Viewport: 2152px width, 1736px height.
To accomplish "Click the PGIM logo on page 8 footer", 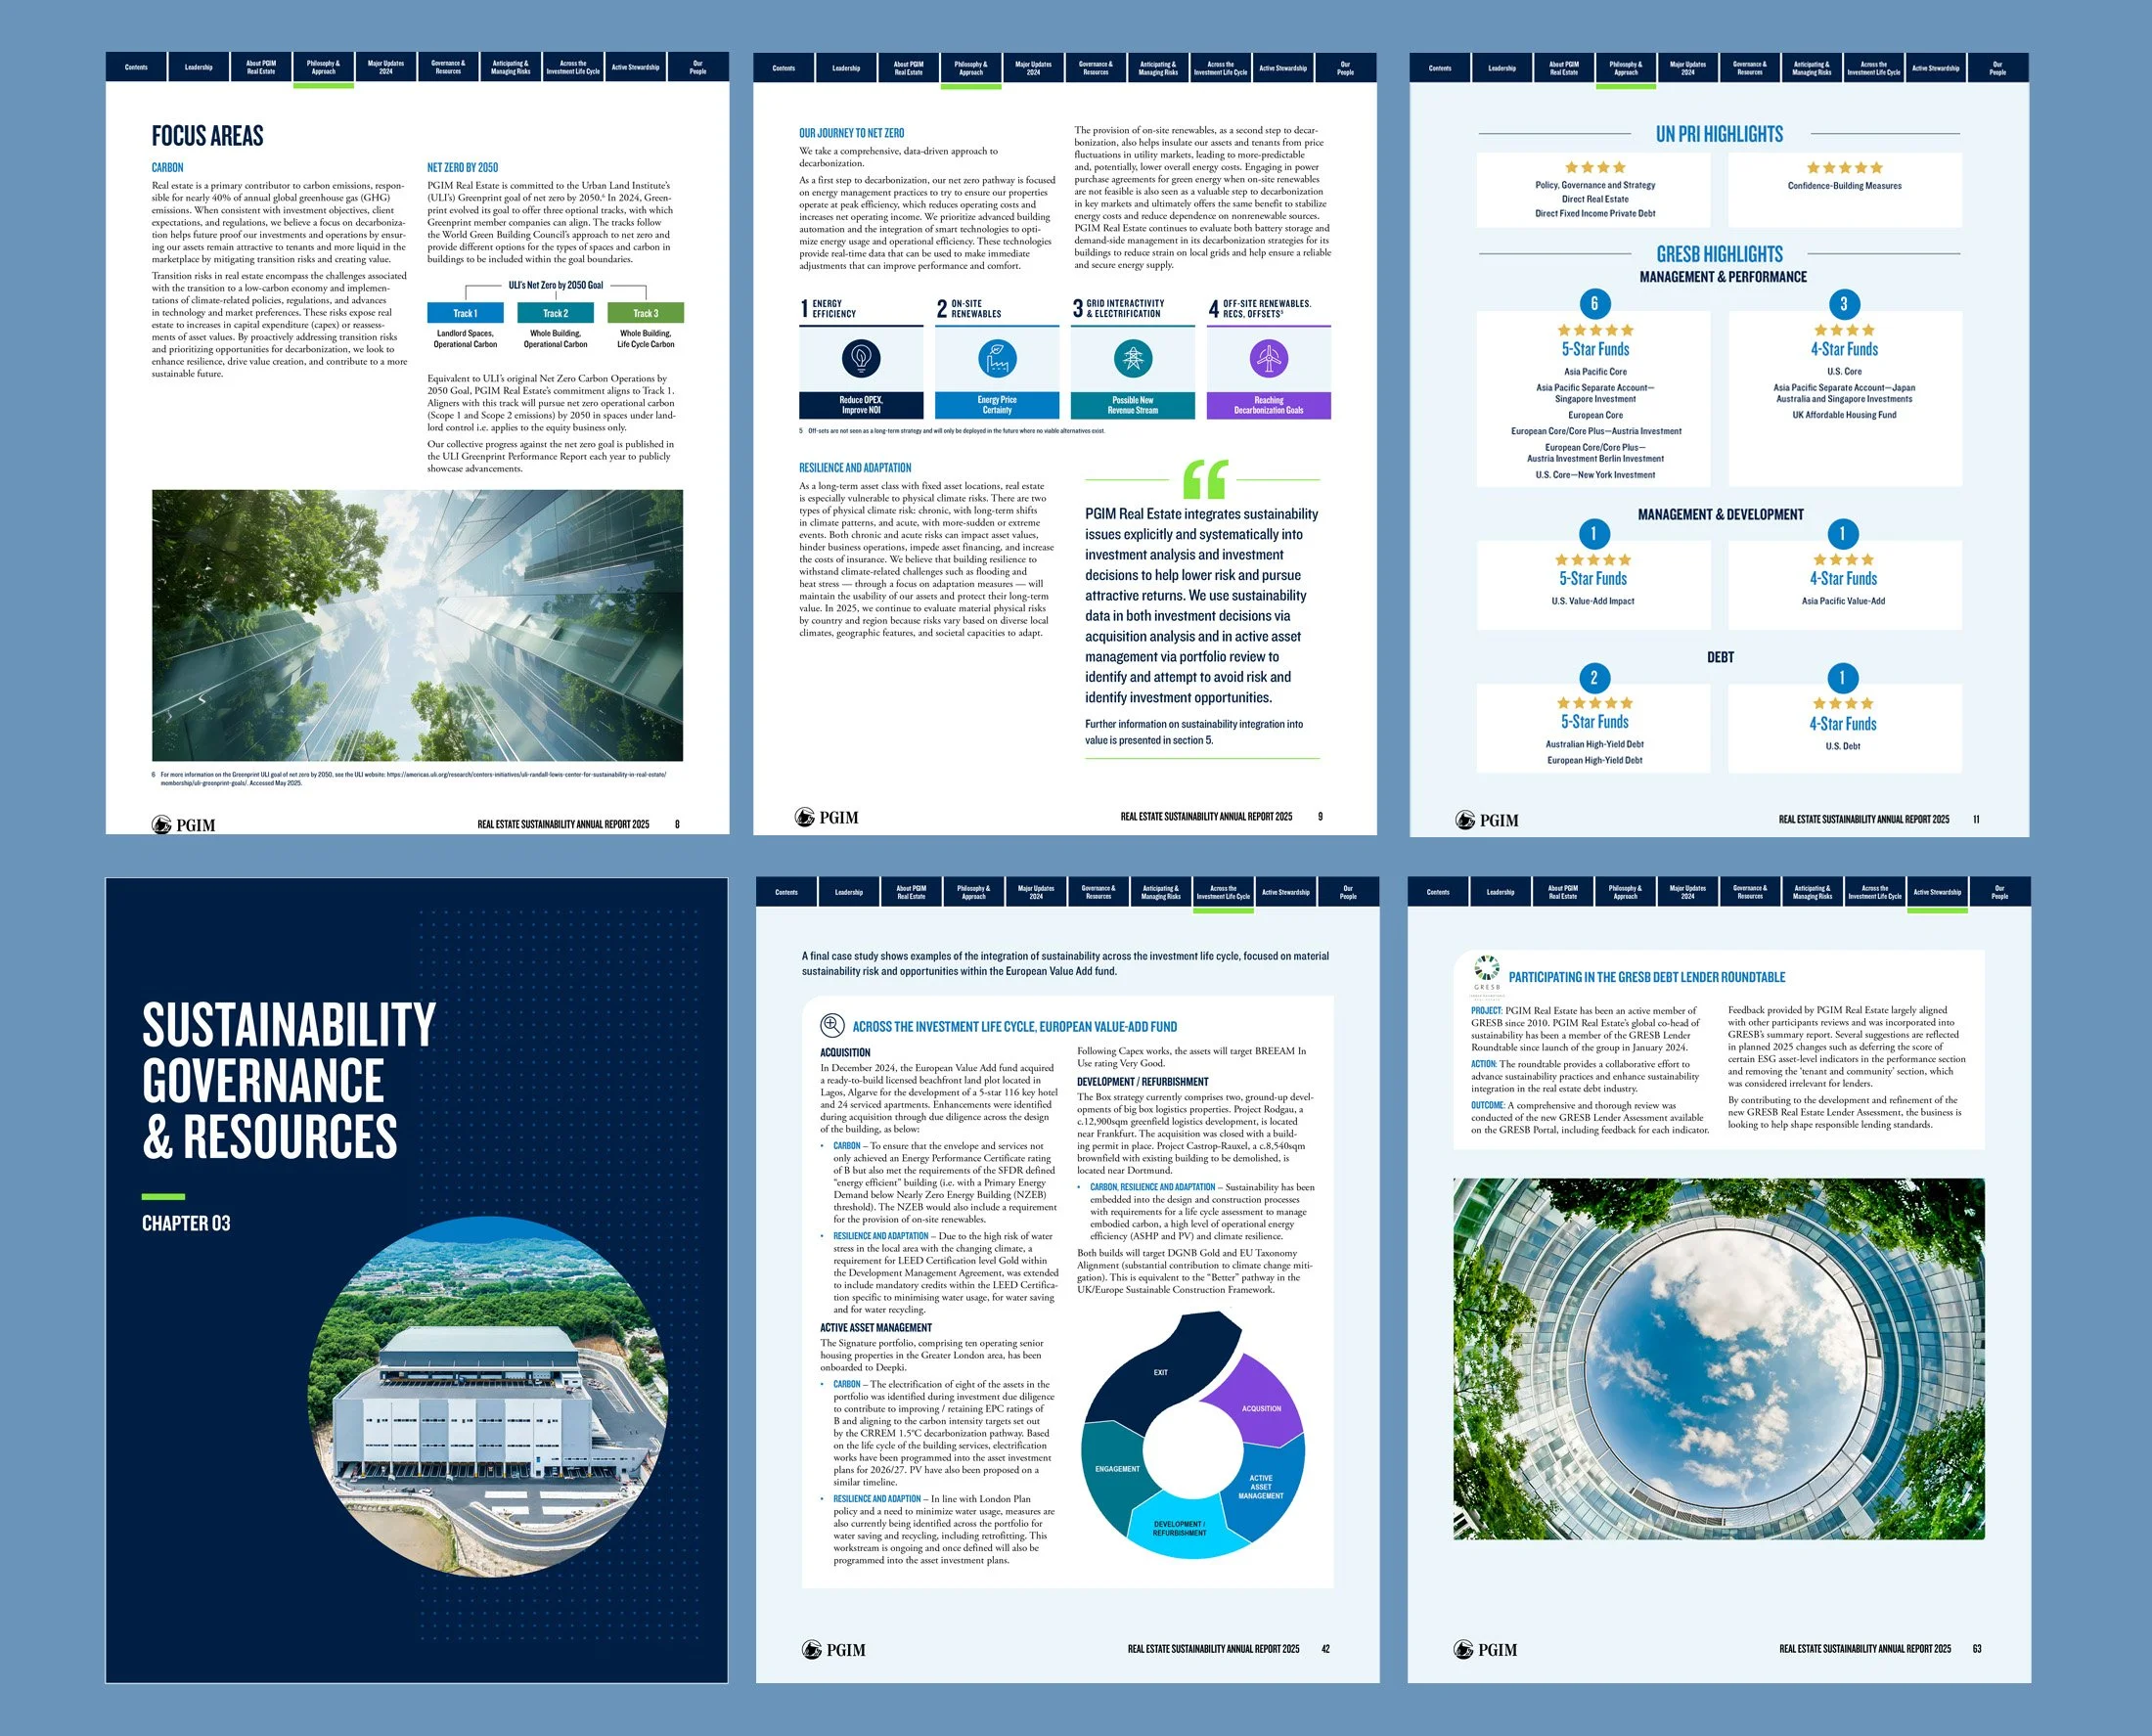I will click(x=184, y=824).
